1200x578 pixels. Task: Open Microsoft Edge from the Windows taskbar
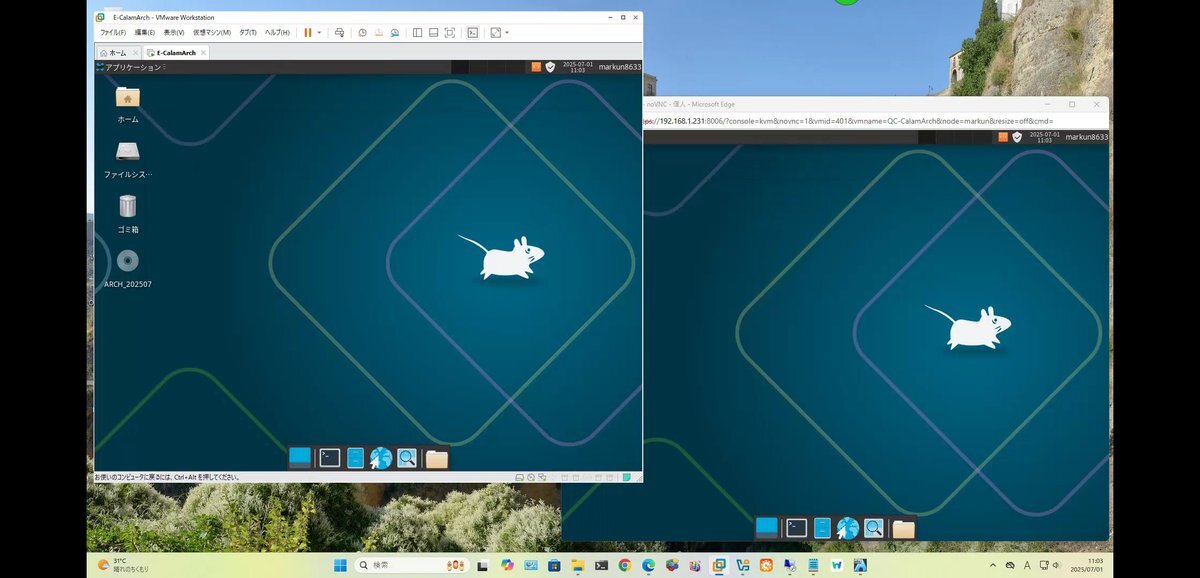pos(648,565)
